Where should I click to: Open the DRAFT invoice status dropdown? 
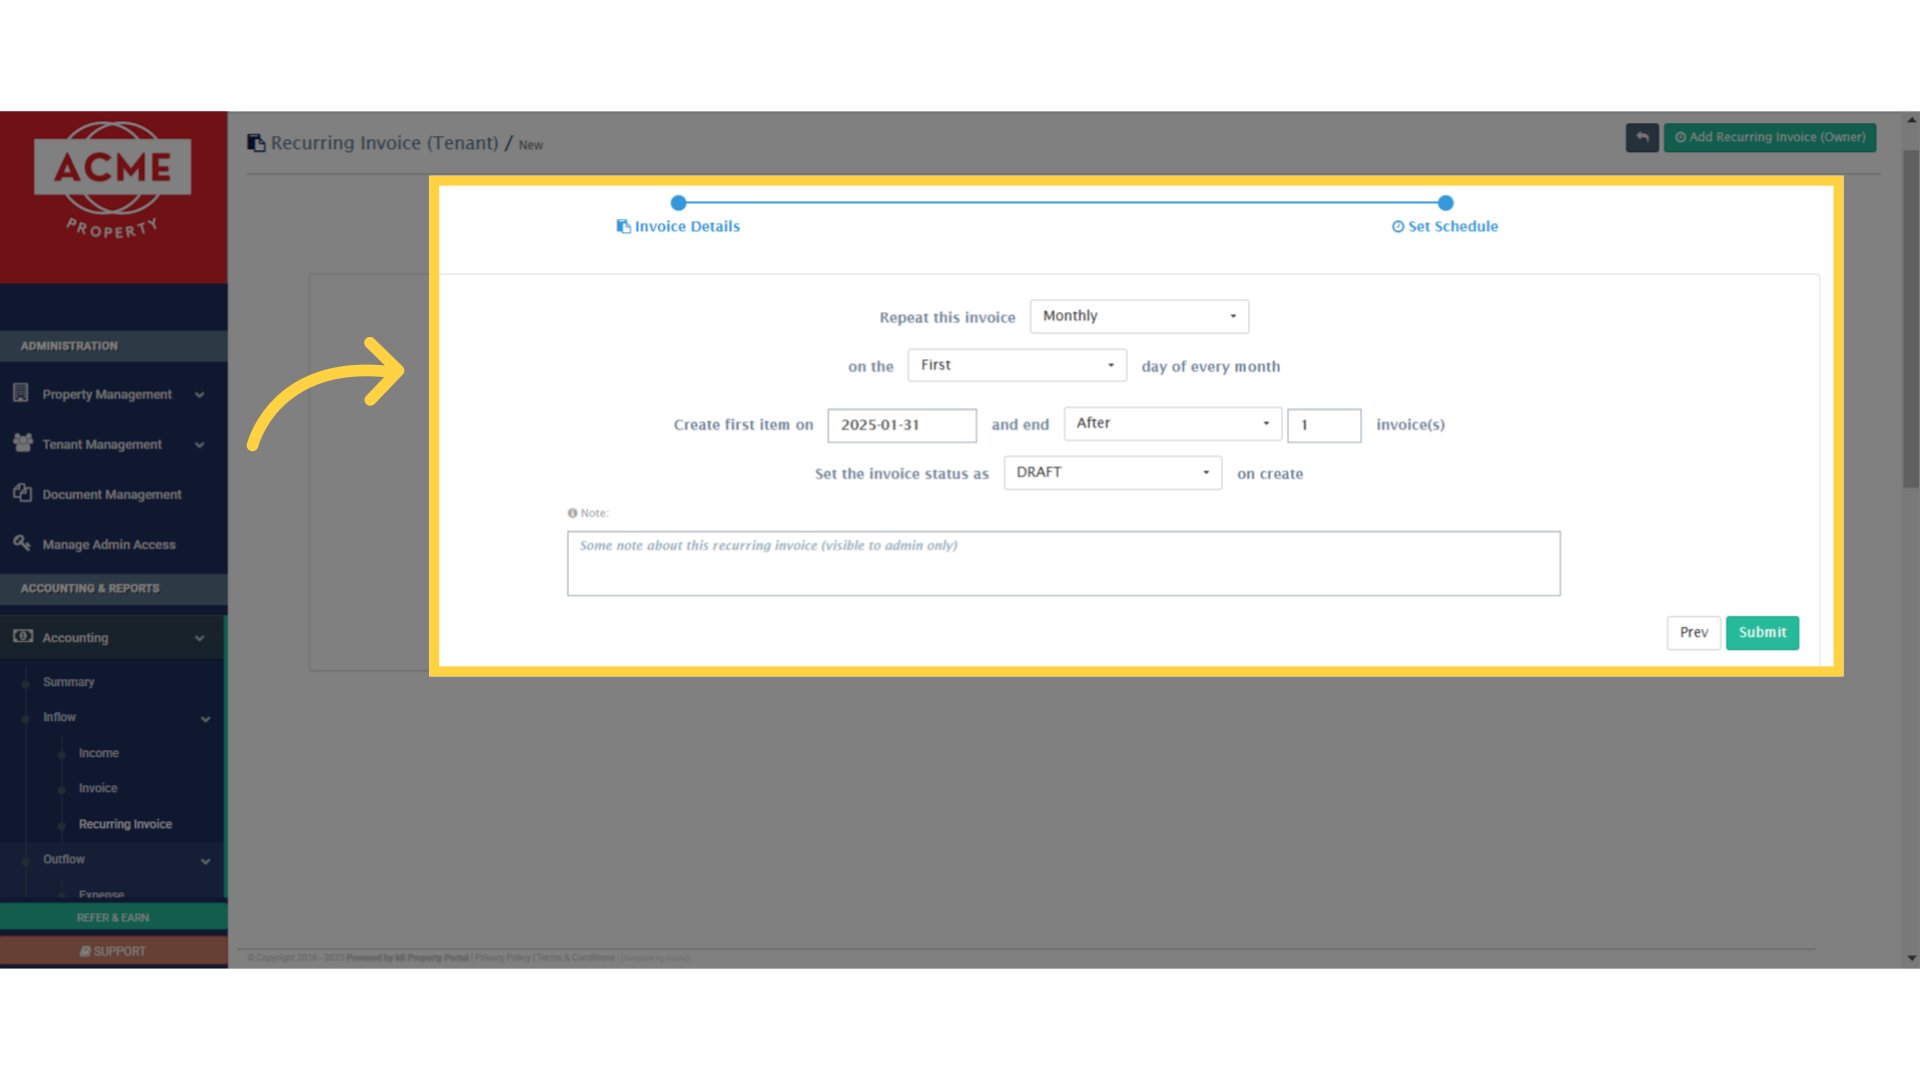coord(1112,472)
